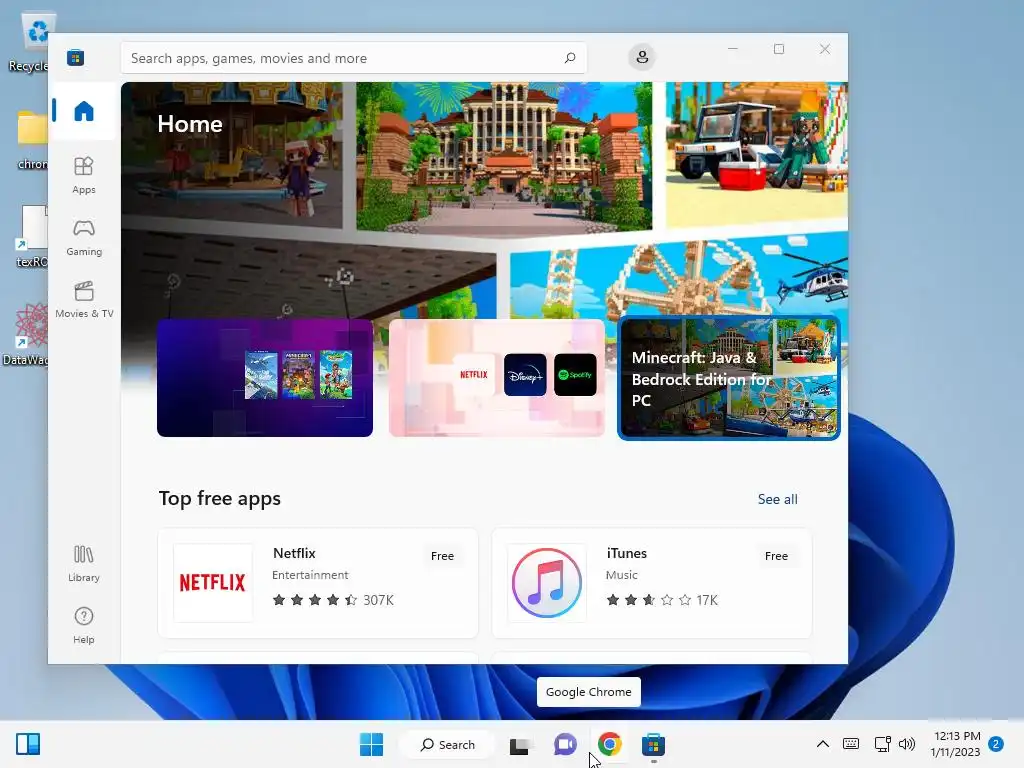1024x768 pixels.
Task: Open the Apps section in sidebar
Action: point(84,175)
